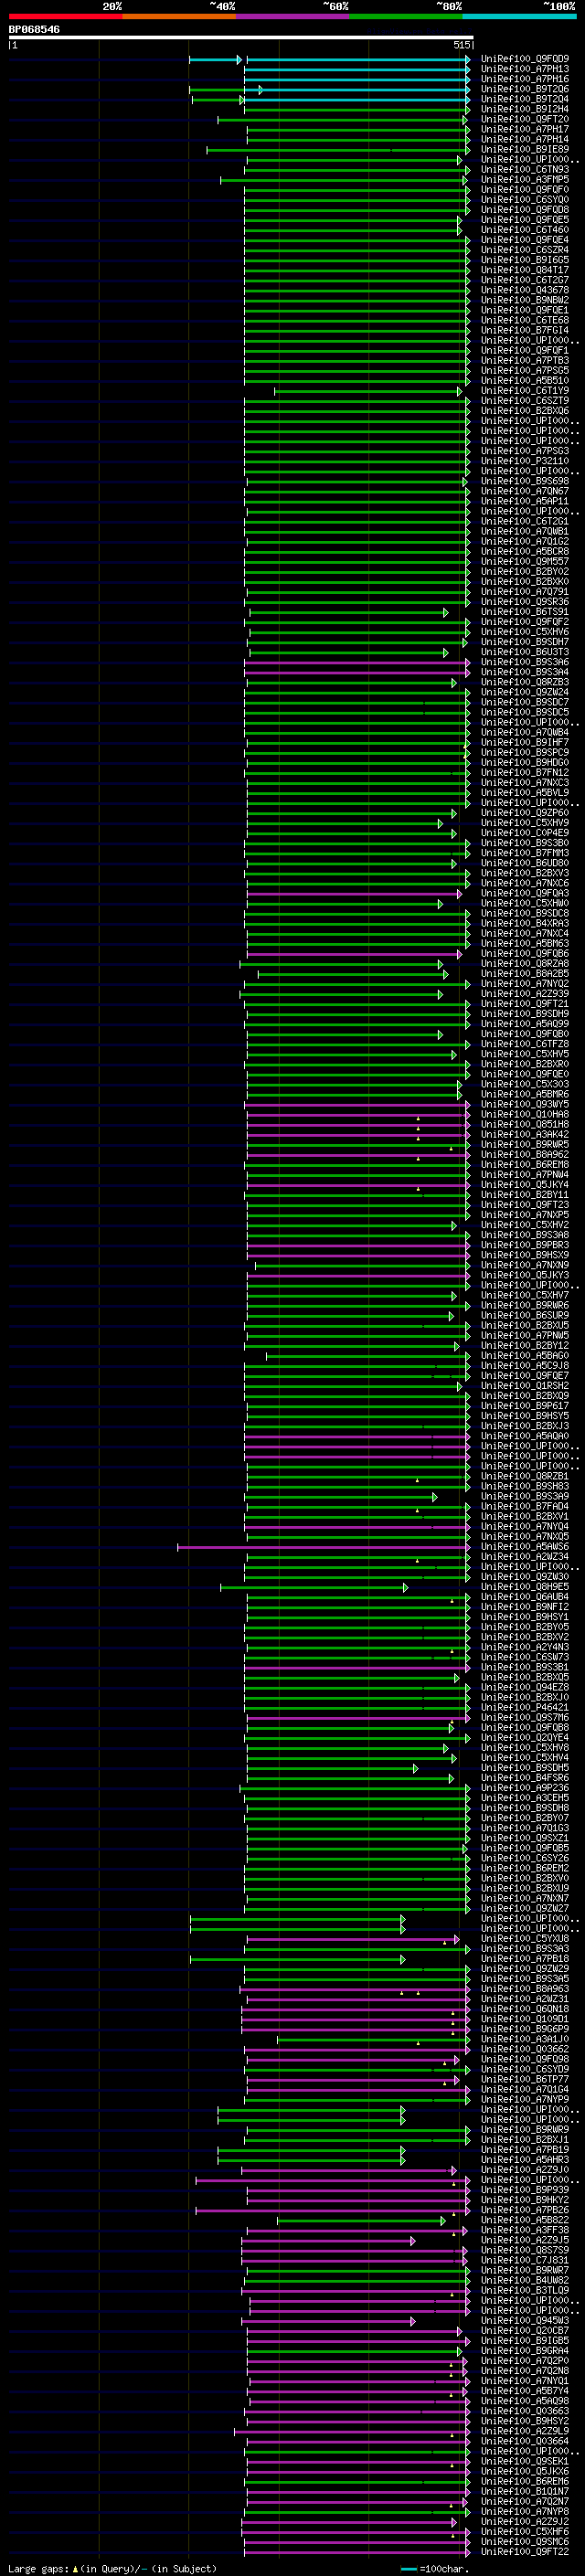
Task: Click the white query sequence ruler bar
Action: pyautogui.click(x=241, y=37)
